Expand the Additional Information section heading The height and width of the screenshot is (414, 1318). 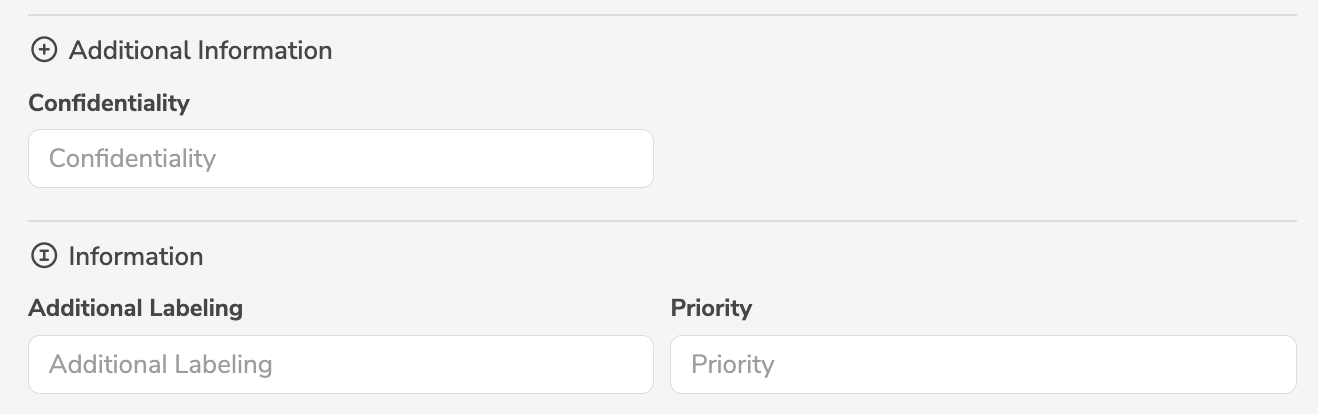point(200,50)
